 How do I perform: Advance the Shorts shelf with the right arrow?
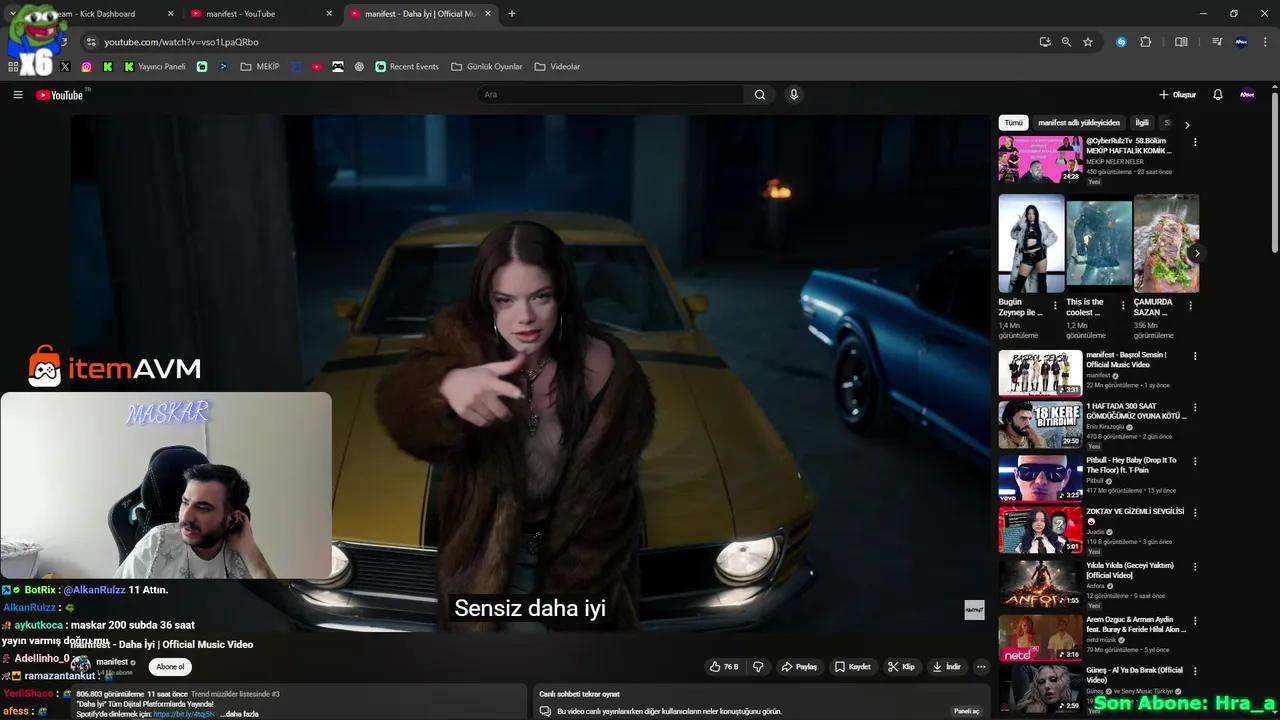[1196, 253]
